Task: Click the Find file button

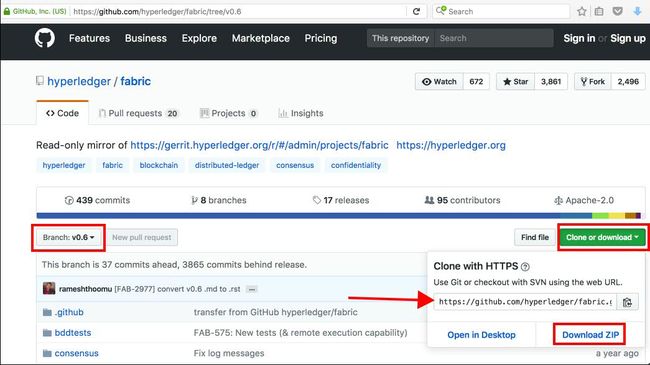Action: (535, 237)
